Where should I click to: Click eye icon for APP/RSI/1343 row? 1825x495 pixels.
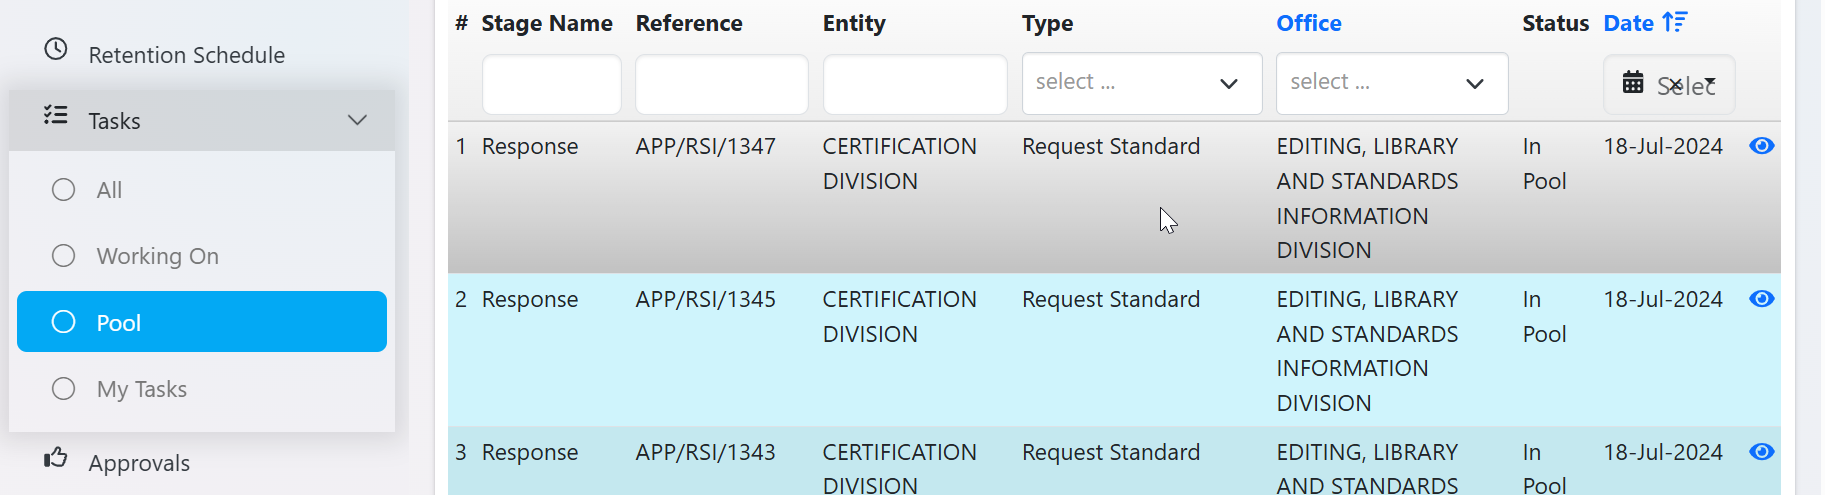pos(1761,452)
